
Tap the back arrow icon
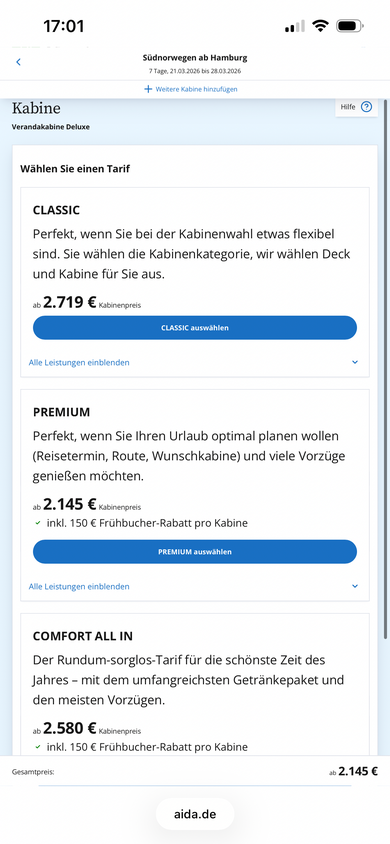point(18,62)
